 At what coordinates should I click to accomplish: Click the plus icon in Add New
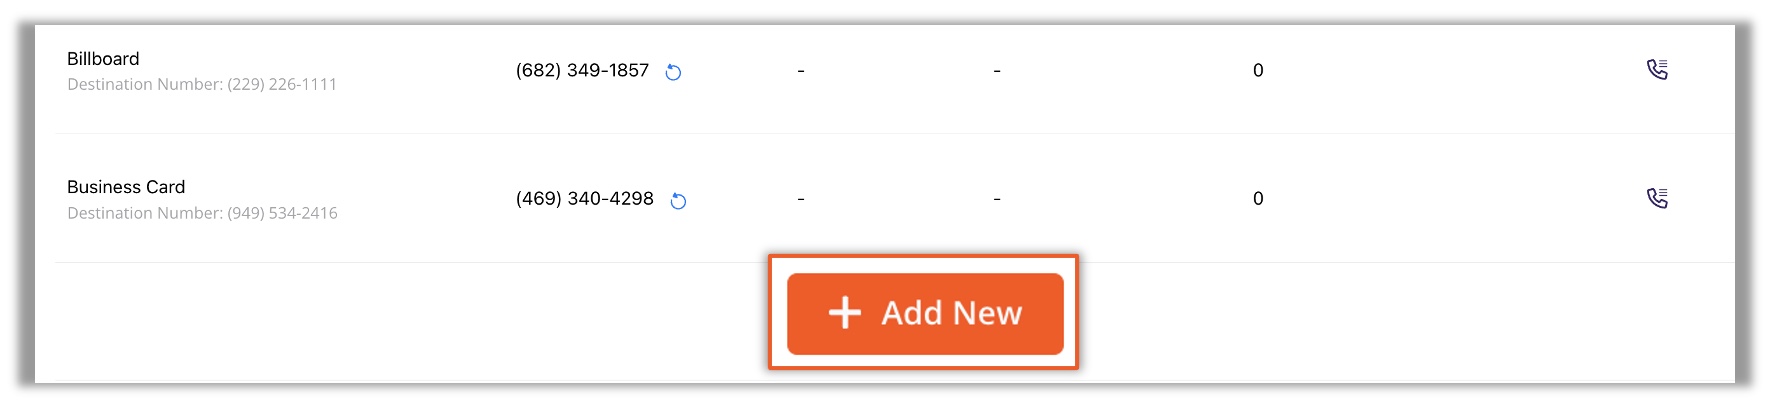[x=845, y=313]
